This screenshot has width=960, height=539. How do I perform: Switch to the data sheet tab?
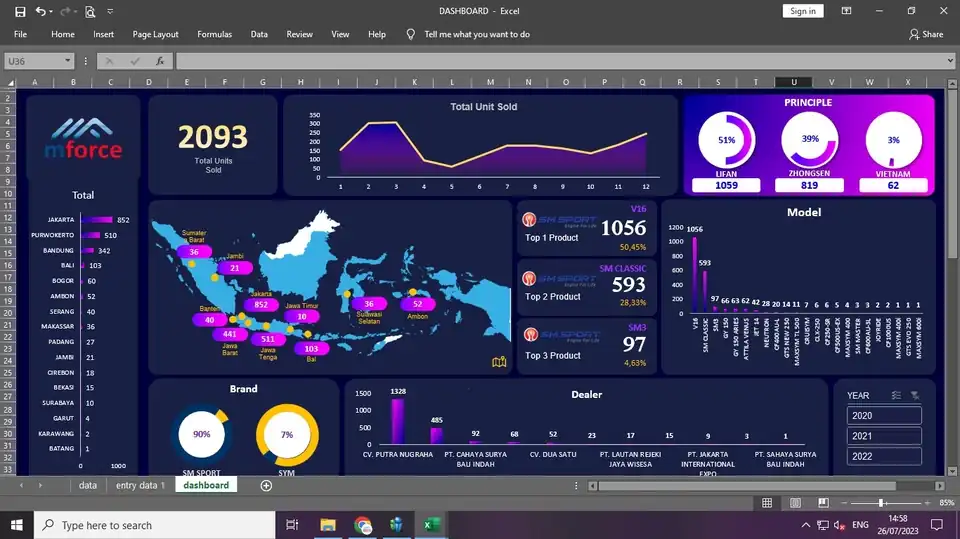tap(88, 485)
